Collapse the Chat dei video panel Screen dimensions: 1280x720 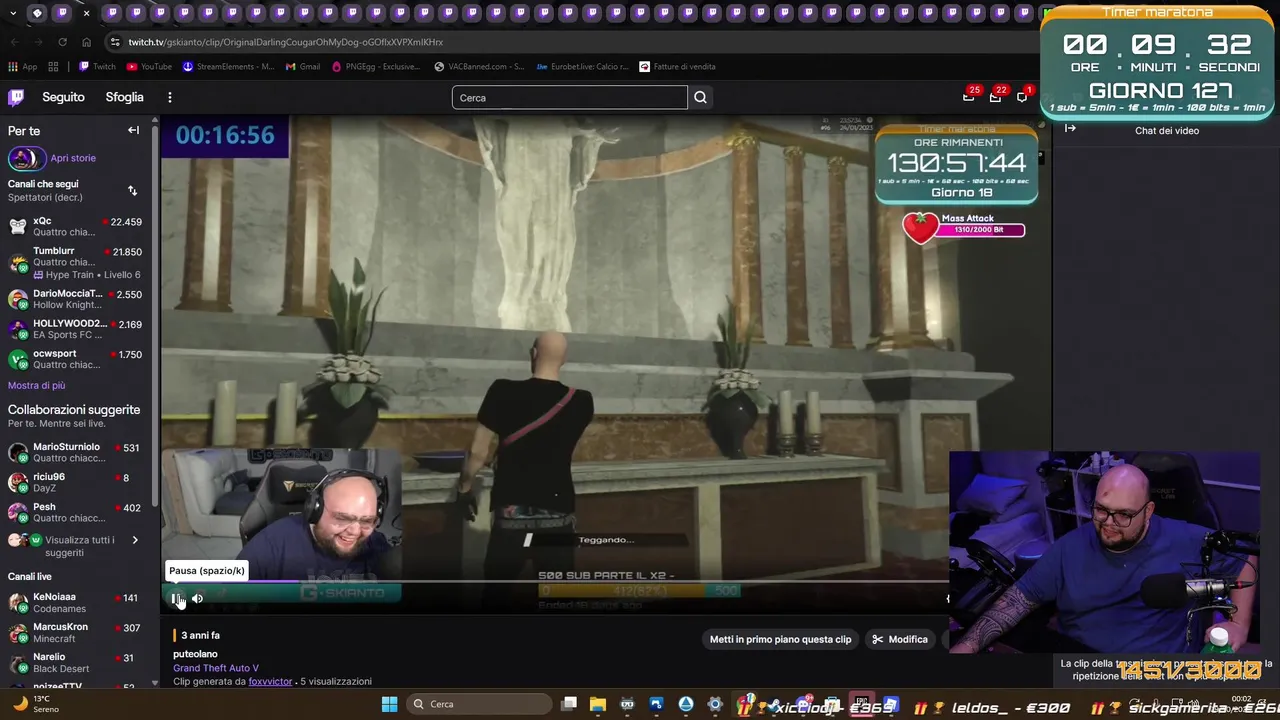point(1070,128)
